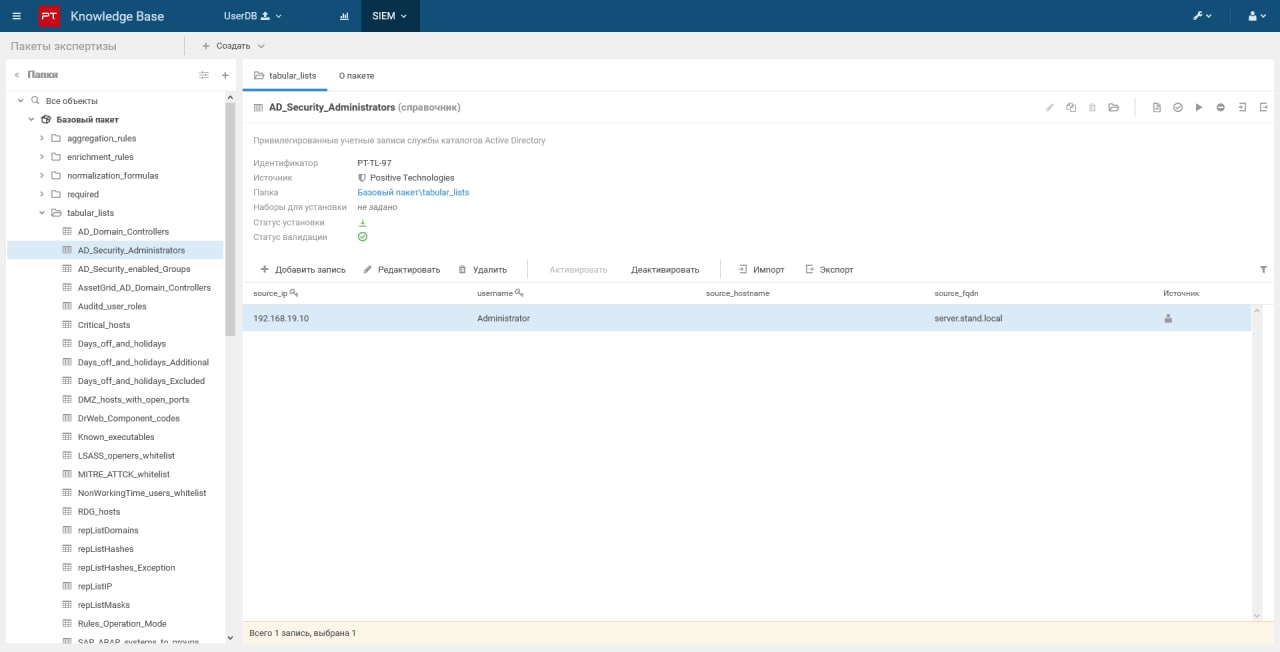Click the Деактивировать button
1280x652 pixels.
click(665, 270)
